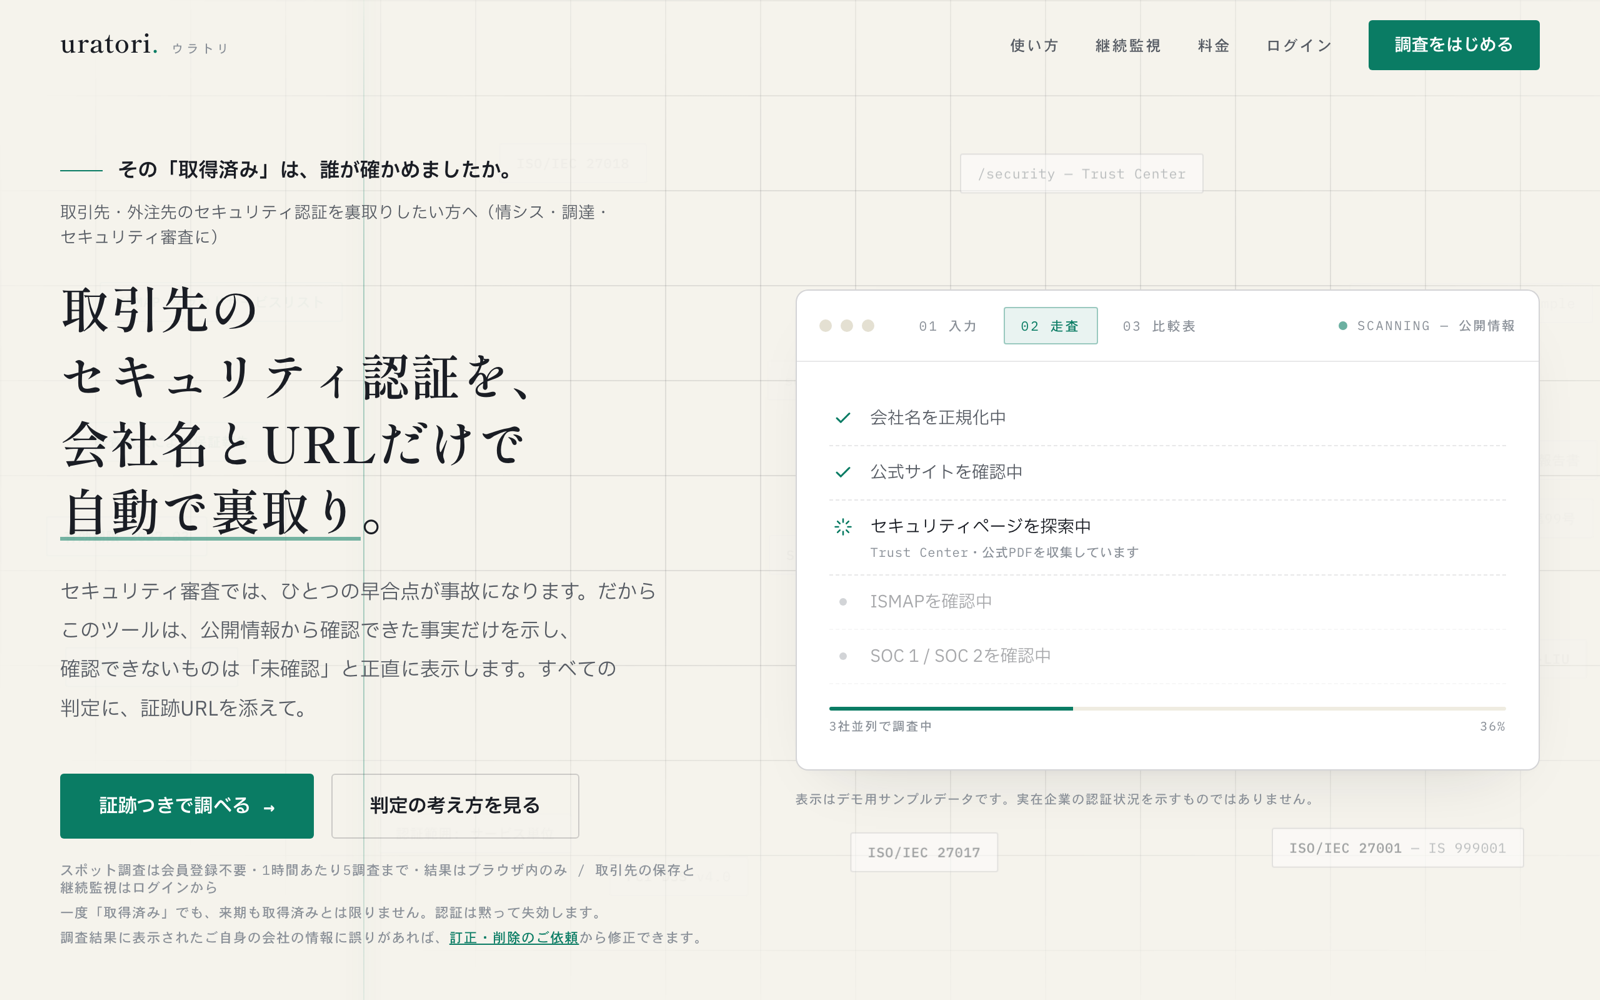The width and height of the screenshot is (1600, 1000).
Task: Click the 調査をはじめる button
Action: pyautogui.click(x=1454, y=45)
